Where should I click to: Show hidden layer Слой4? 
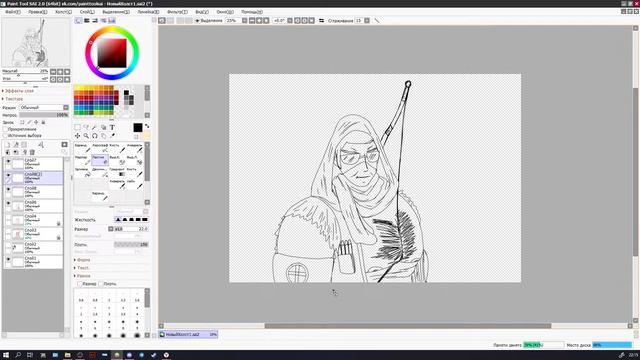(8, 217)
